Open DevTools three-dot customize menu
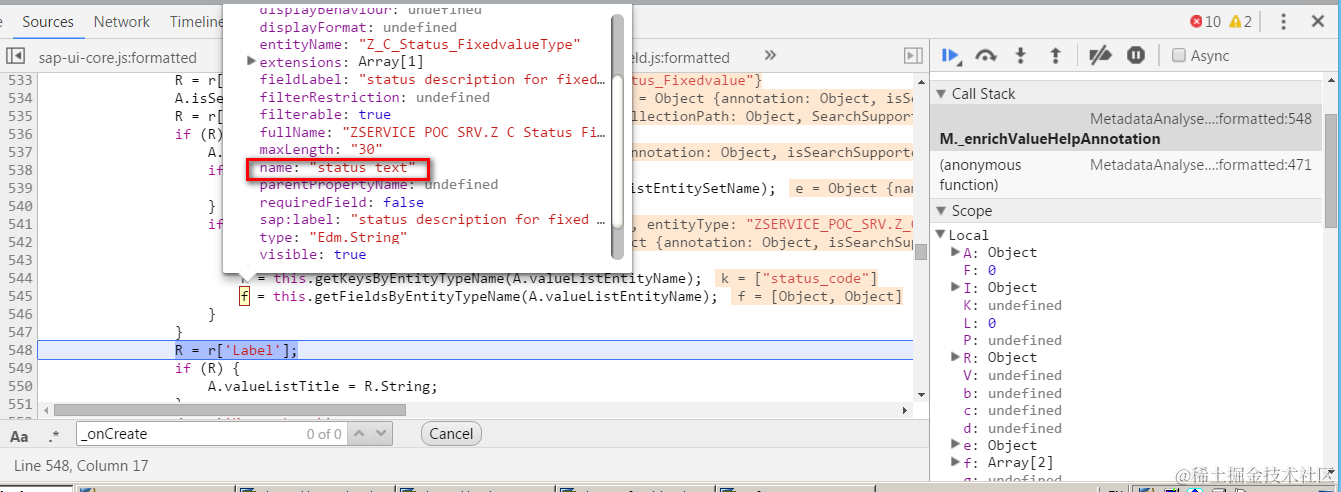The image size is (1341, 492). pyautogui.click(x=1284, y=21)
